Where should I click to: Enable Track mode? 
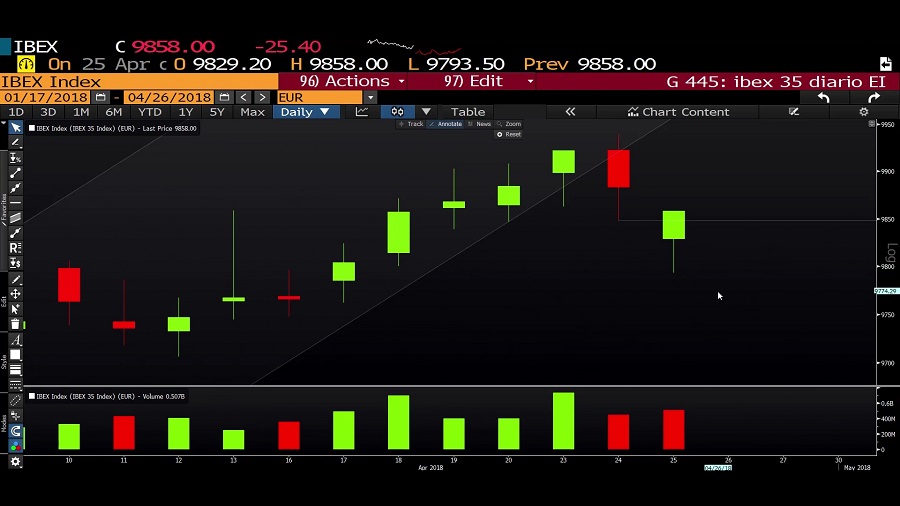click(x=411, y=124)
